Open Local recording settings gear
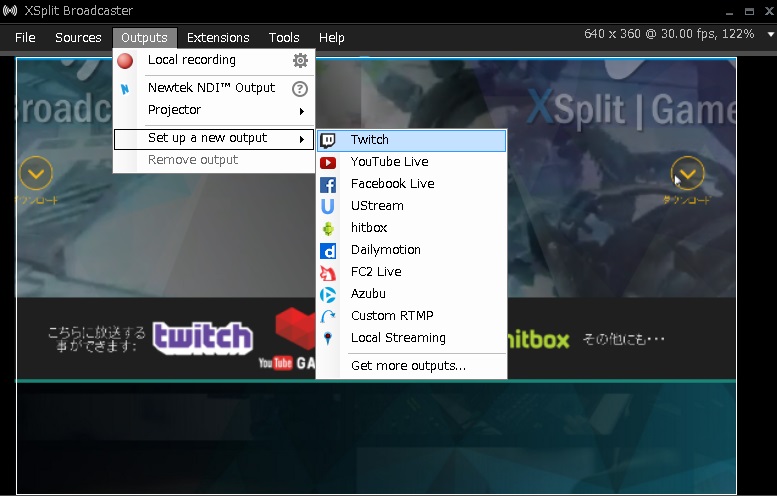 pos(300,60)
